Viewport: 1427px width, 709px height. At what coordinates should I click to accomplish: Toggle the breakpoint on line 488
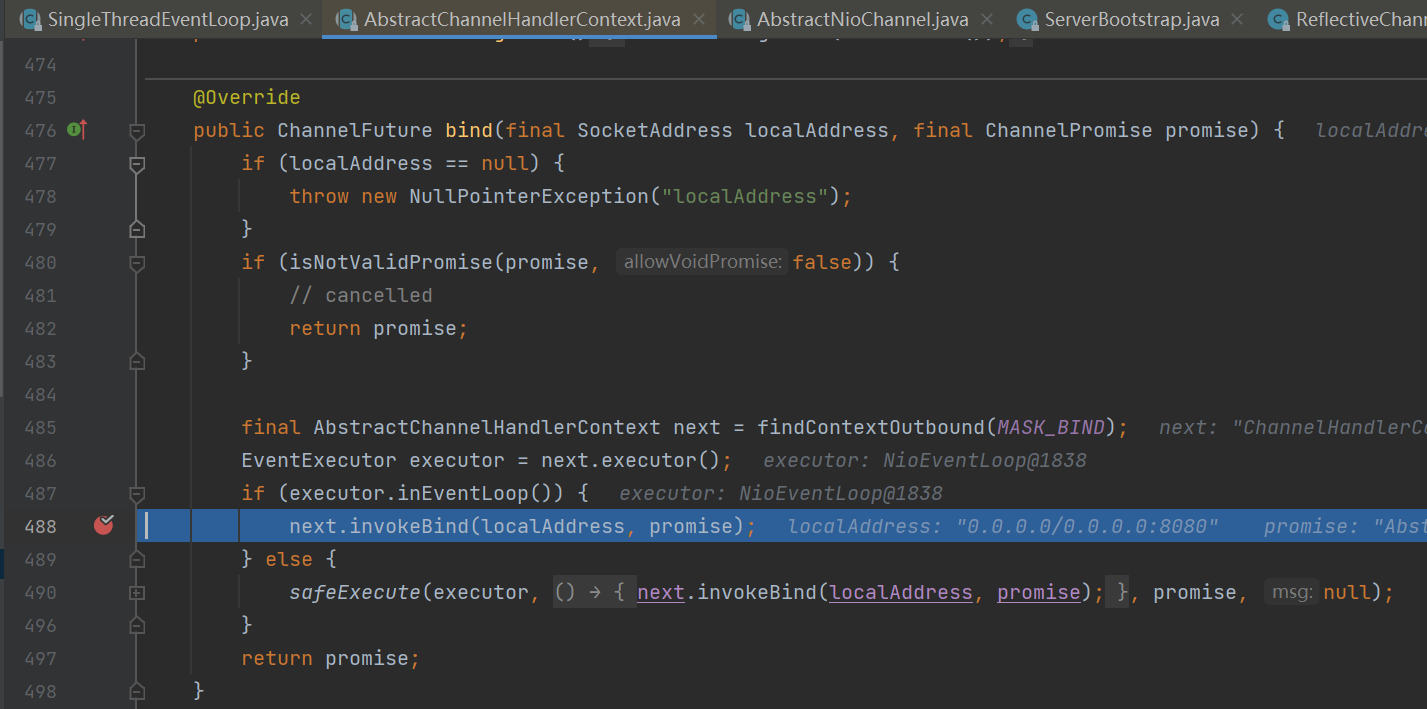click(104, 526)
